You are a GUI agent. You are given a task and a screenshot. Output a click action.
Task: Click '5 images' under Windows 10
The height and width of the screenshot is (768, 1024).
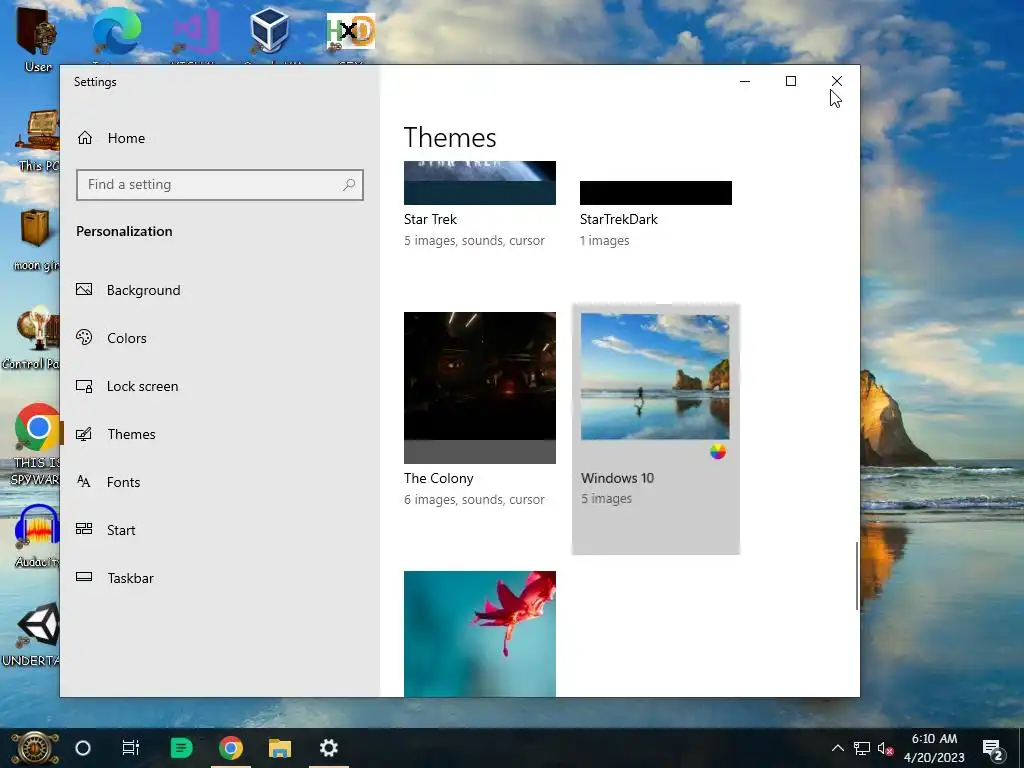click(606, 498)
